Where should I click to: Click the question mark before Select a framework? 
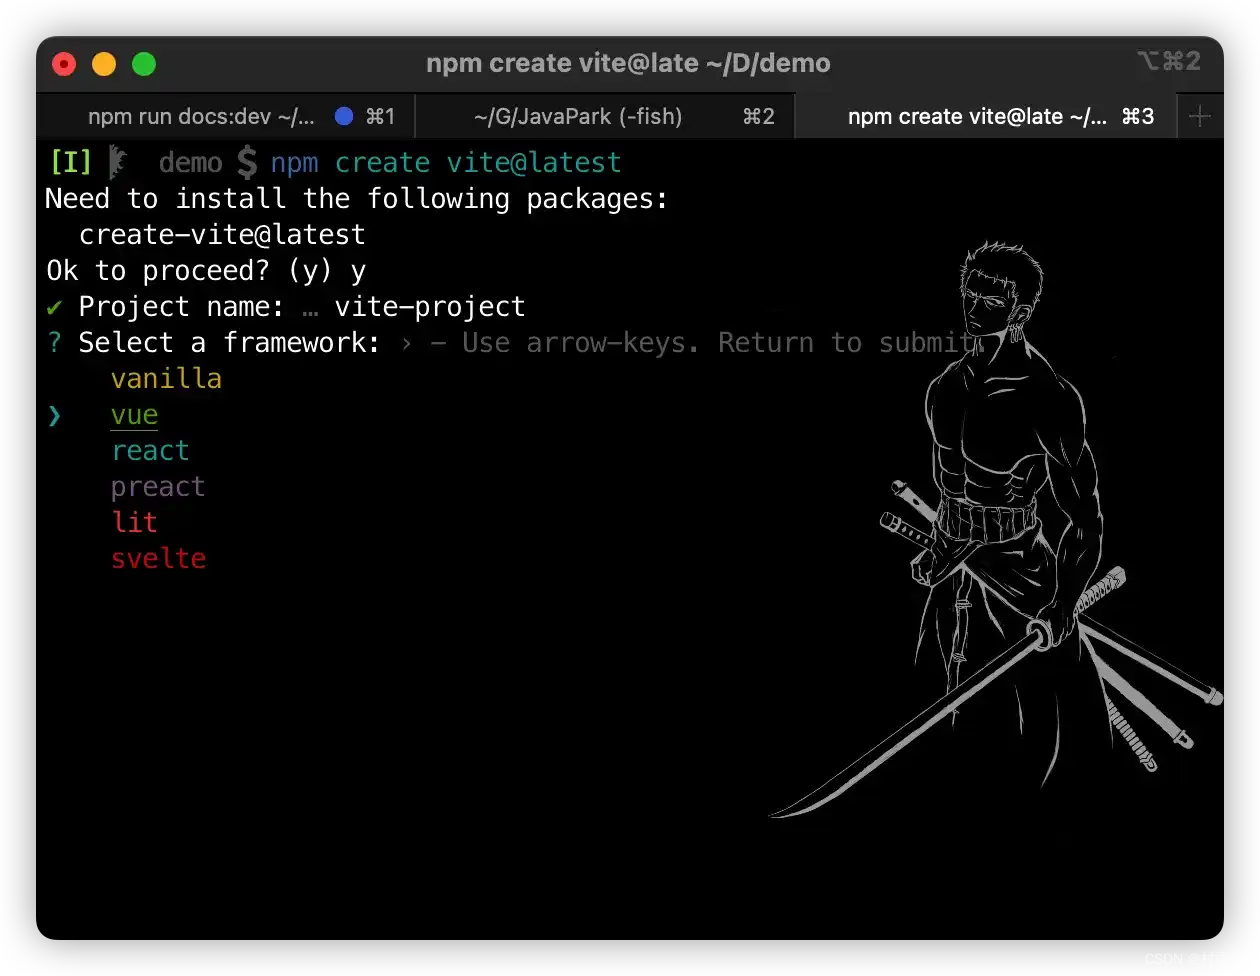pyautogui.click(x=54, y=343)
